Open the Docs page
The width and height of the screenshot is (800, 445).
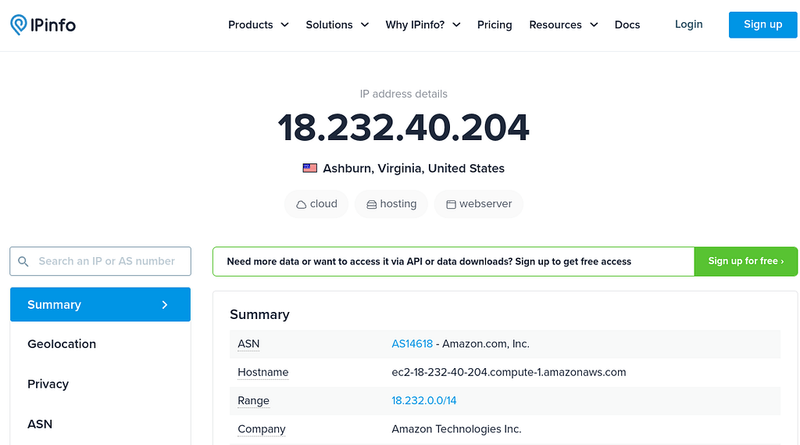pyautogui.click(x=627, y=24)
